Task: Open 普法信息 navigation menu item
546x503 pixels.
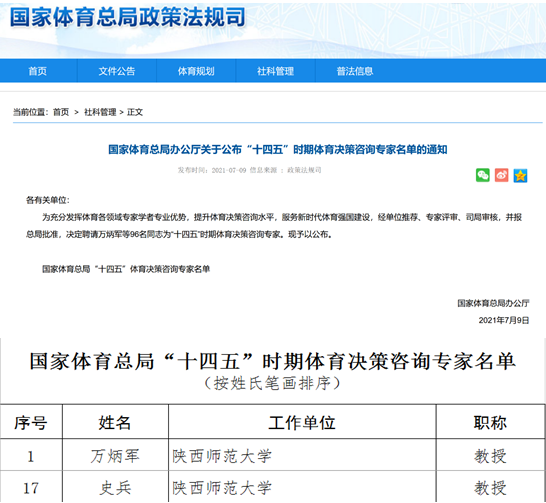Action: 355,71
